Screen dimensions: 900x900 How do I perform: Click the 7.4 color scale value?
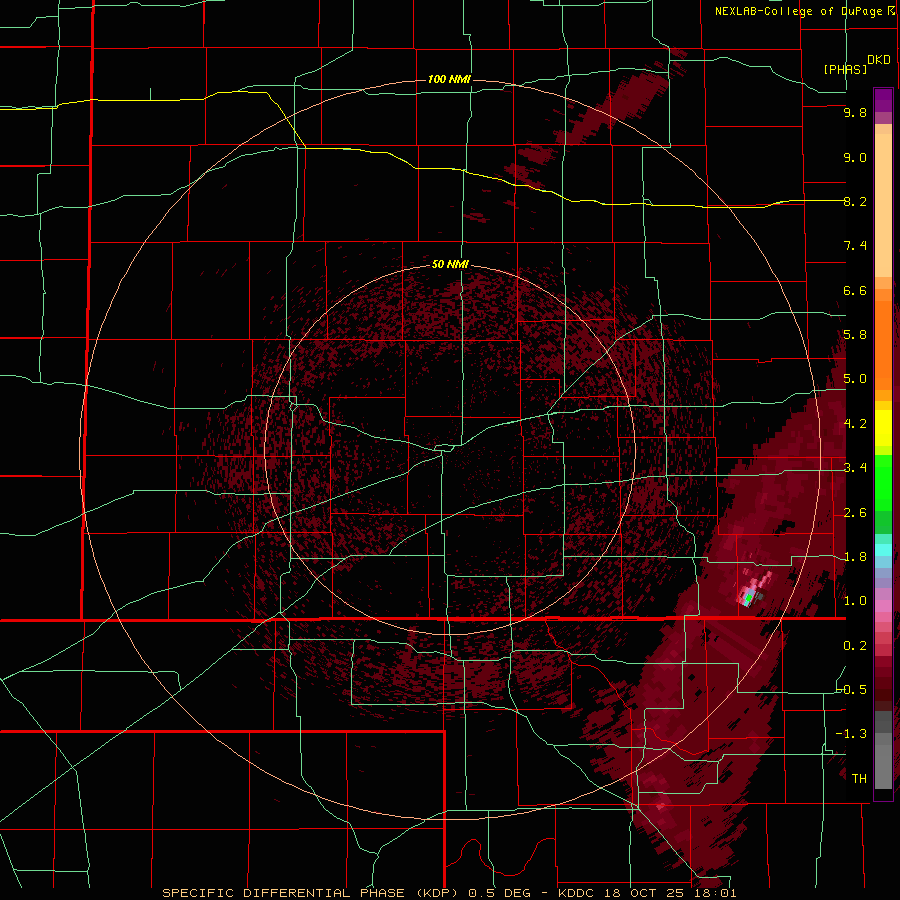tap(855, 246)
